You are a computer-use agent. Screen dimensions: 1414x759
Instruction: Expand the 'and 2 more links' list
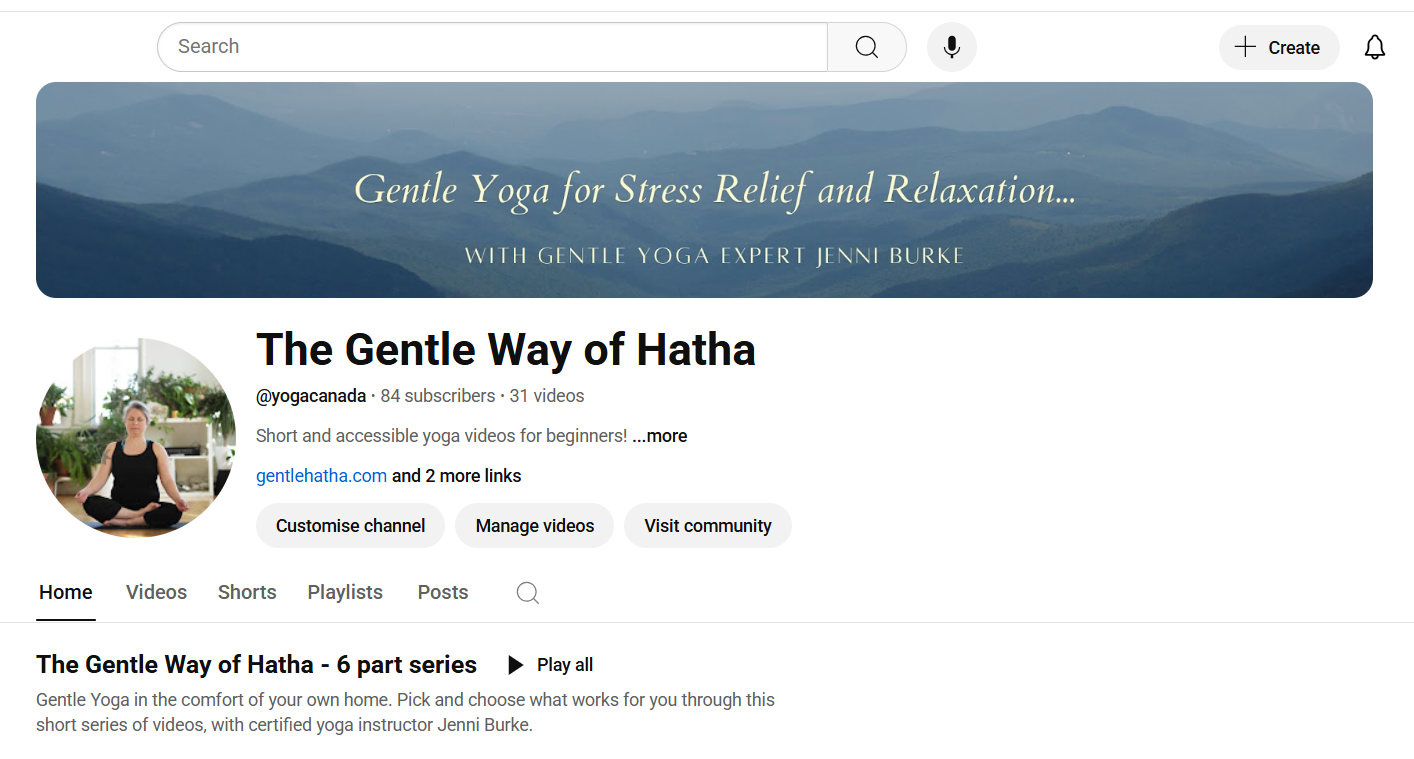click(x=457, y=476)
